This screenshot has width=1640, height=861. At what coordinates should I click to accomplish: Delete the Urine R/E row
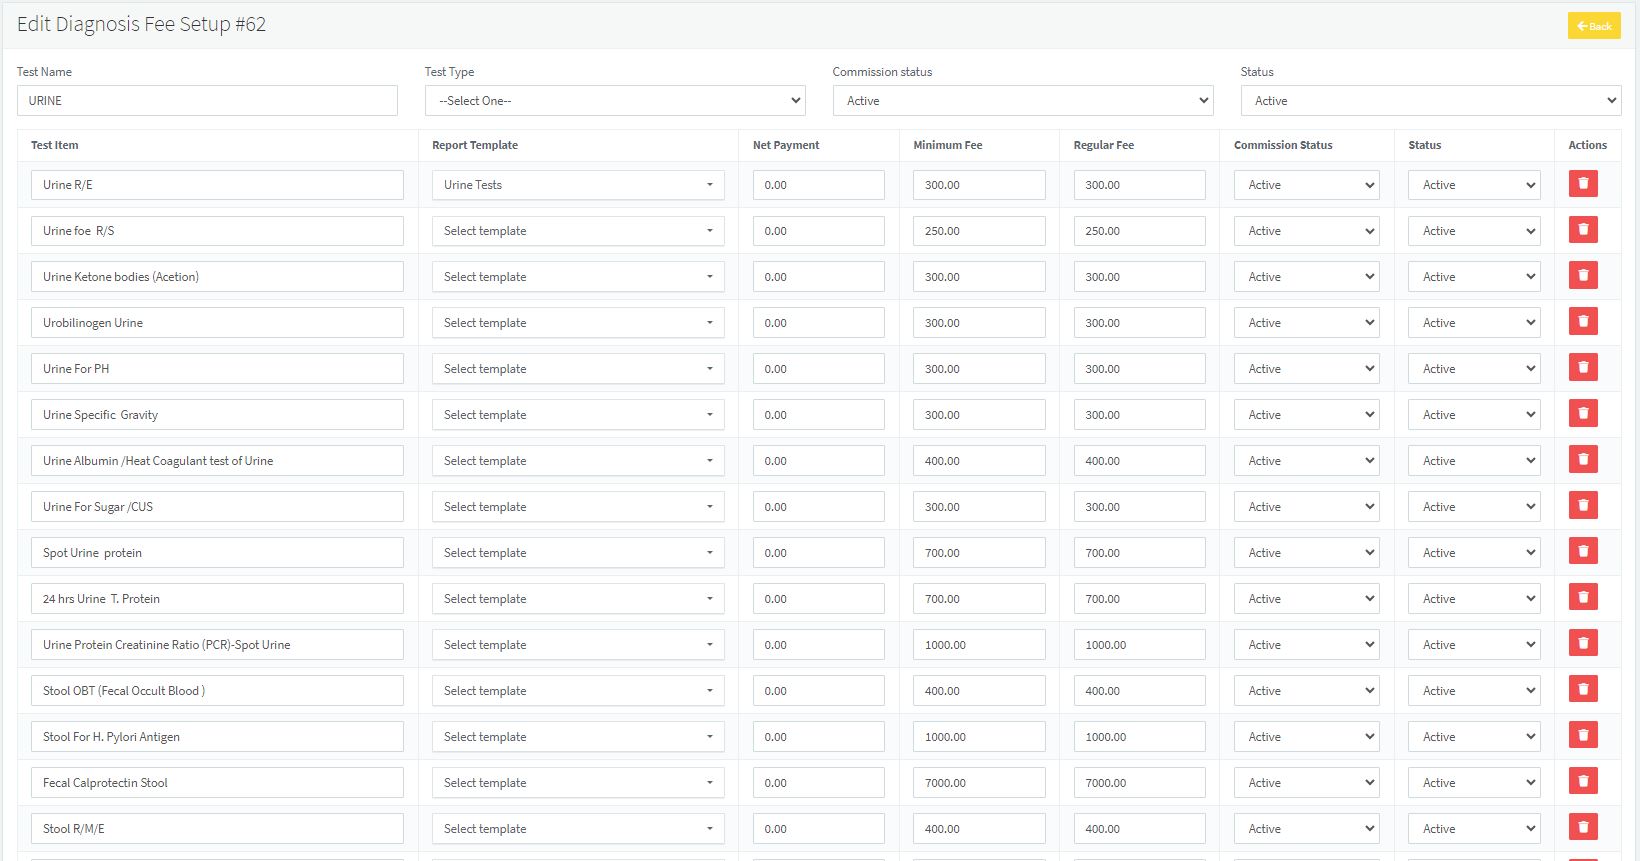tap(1582, 184)
